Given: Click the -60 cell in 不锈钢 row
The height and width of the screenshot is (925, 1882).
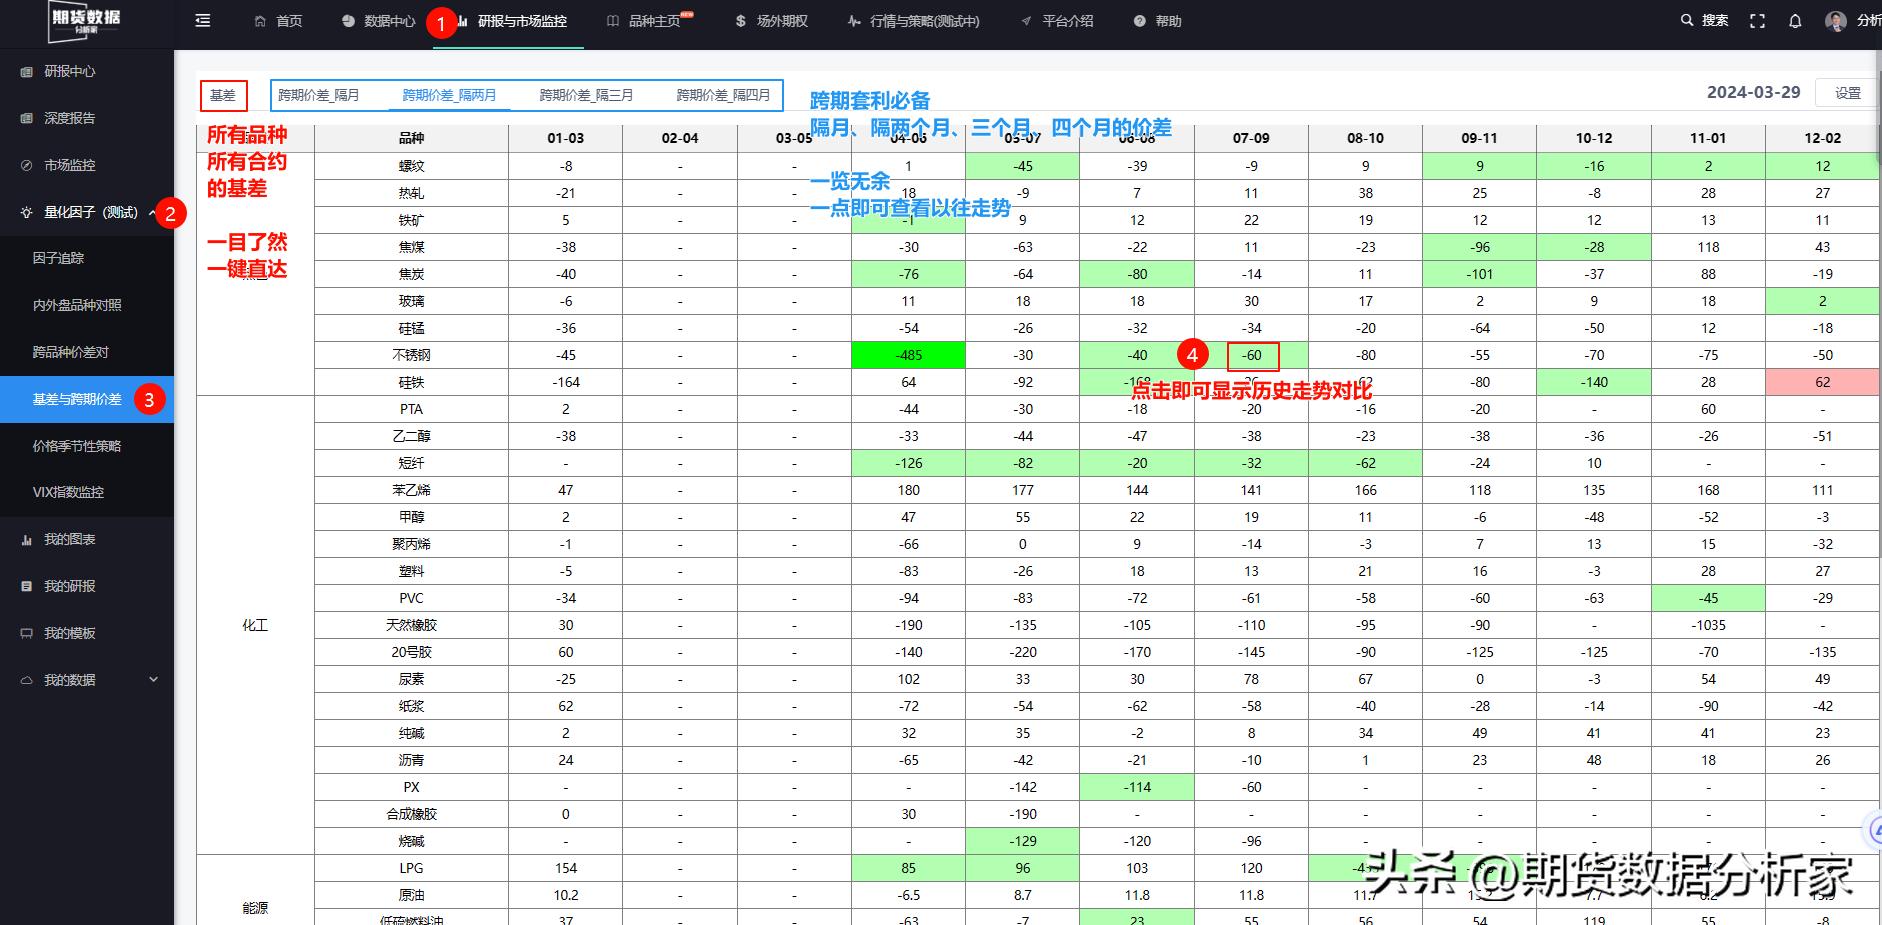Looking at the screenshot, I should pyautogui.click(x=1252, y=355).
